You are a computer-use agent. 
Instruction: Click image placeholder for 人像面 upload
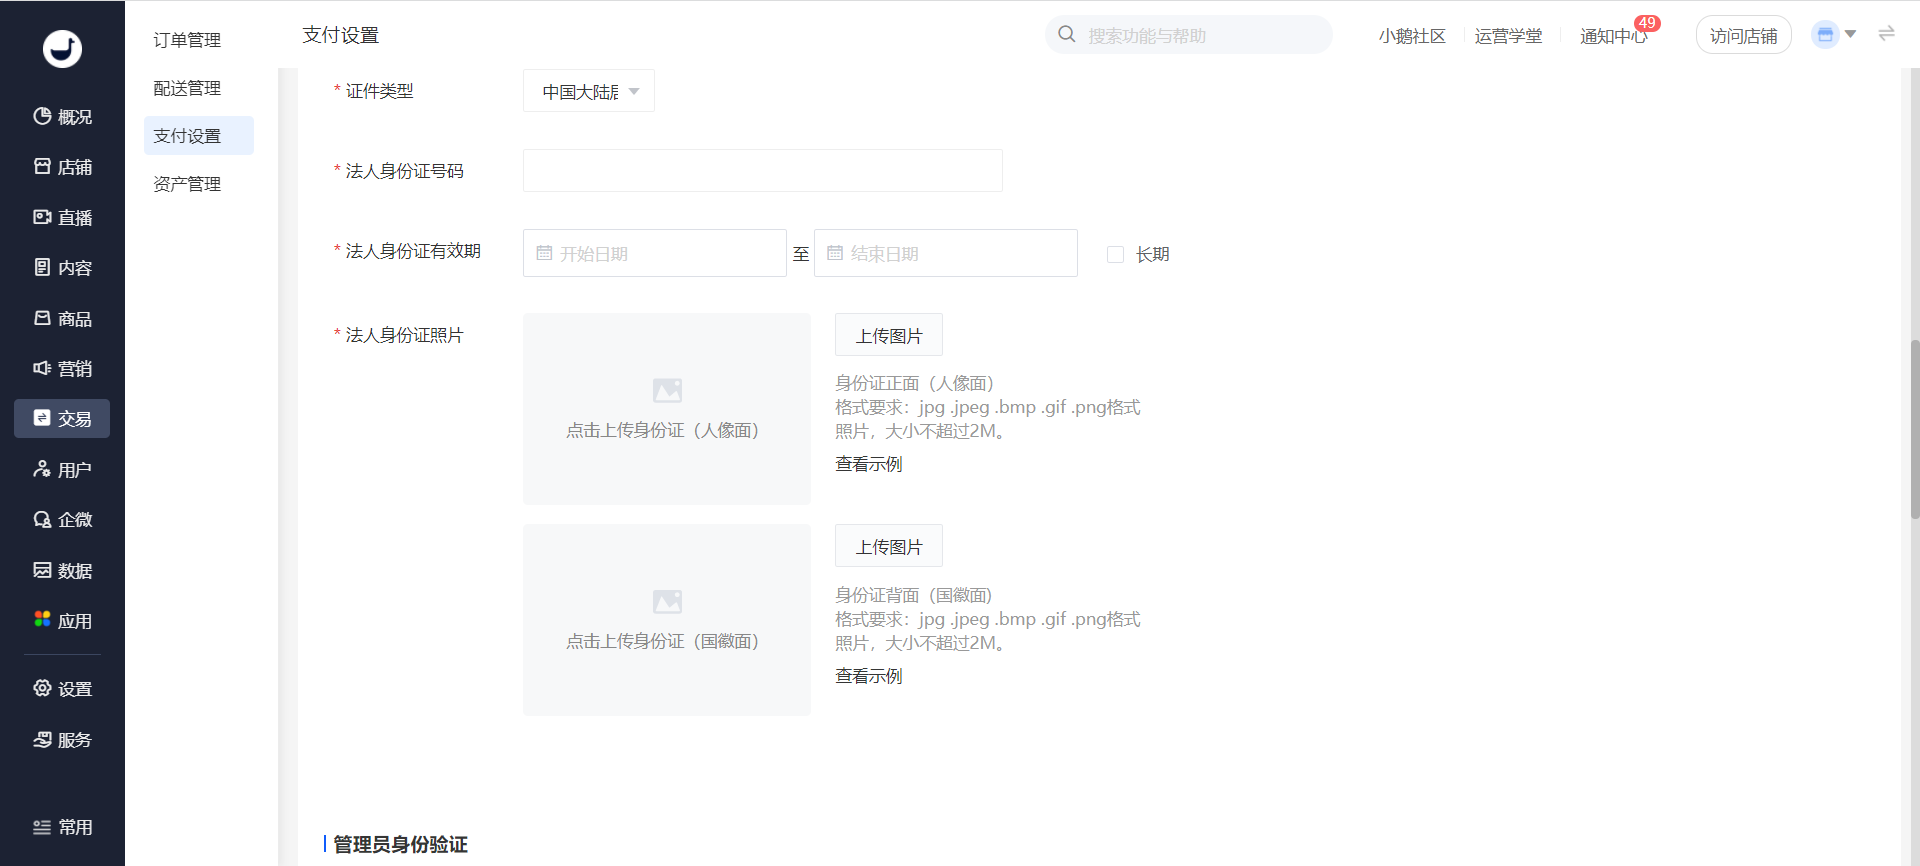pyautogui.click(x=667, y=390)
